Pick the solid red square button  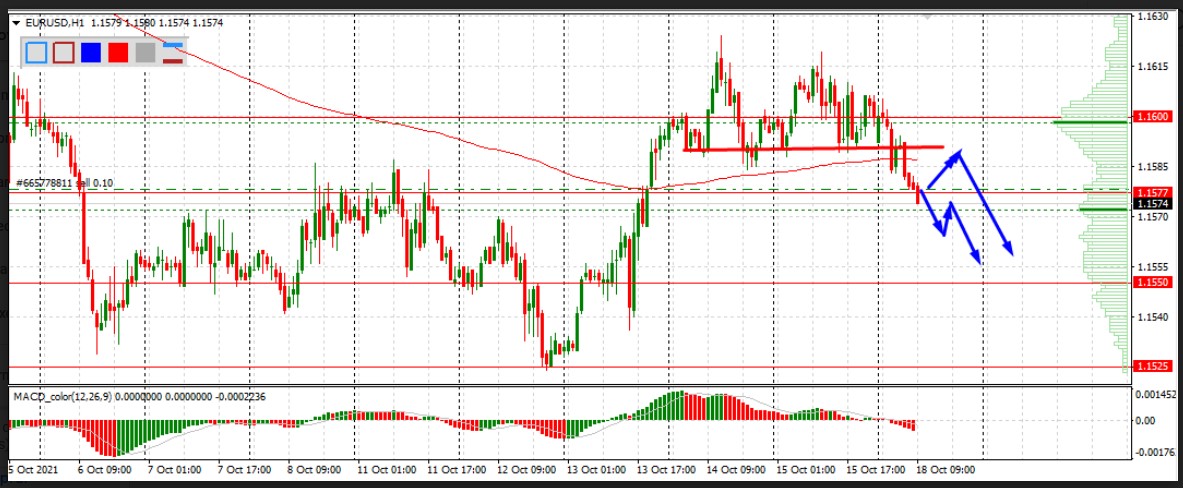[118, 53]
